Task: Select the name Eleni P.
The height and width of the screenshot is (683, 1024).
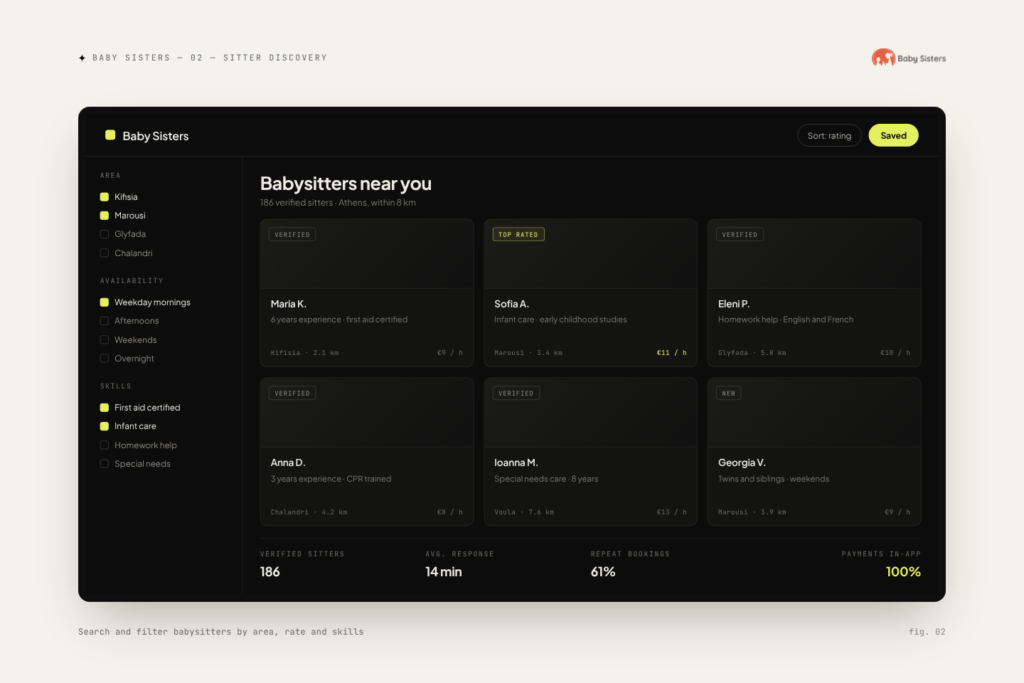Action: point(733,304)
